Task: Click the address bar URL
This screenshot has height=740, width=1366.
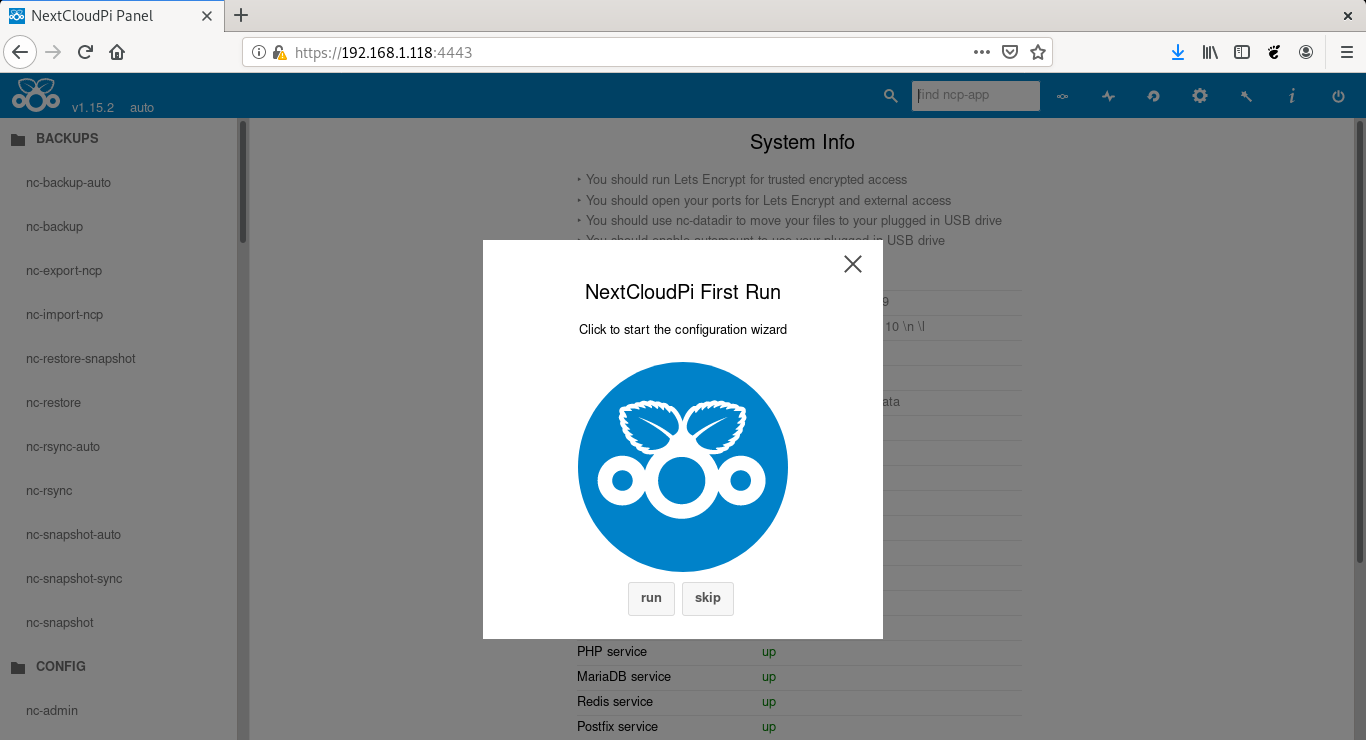Action: pyautogui.click(x=383, y=52)
